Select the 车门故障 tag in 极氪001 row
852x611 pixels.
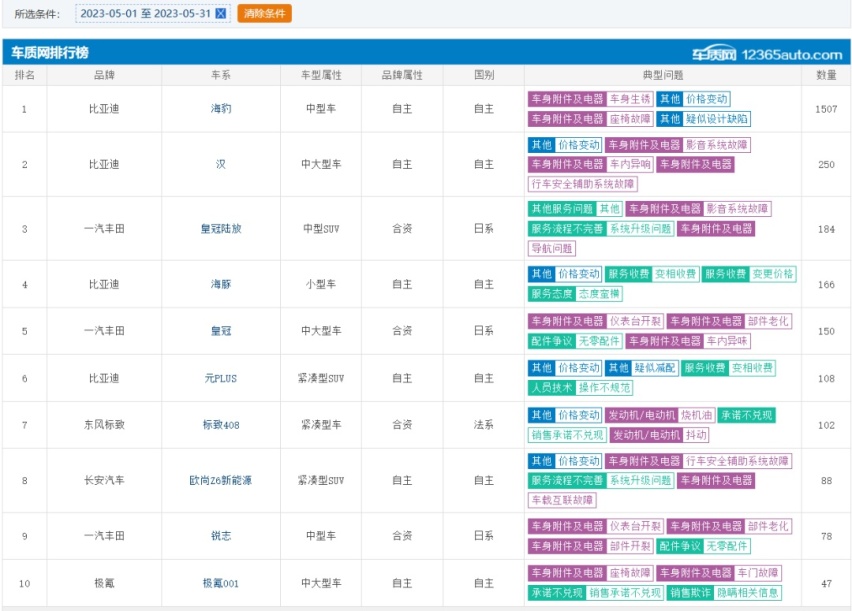(758, 573)
